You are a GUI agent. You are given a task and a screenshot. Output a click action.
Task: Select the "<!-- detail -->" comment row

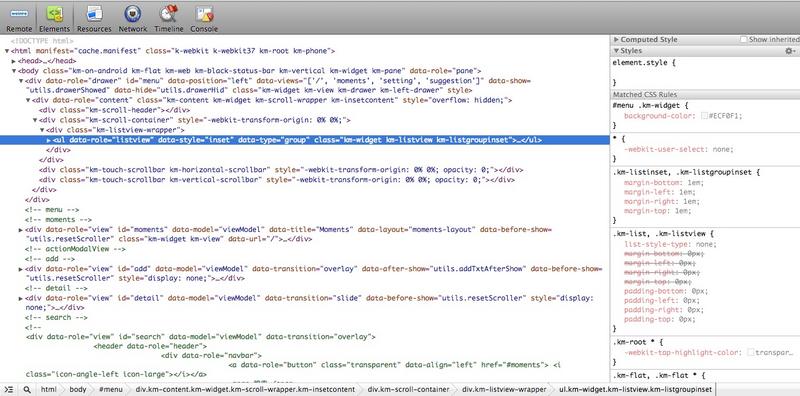pos(56,288)
